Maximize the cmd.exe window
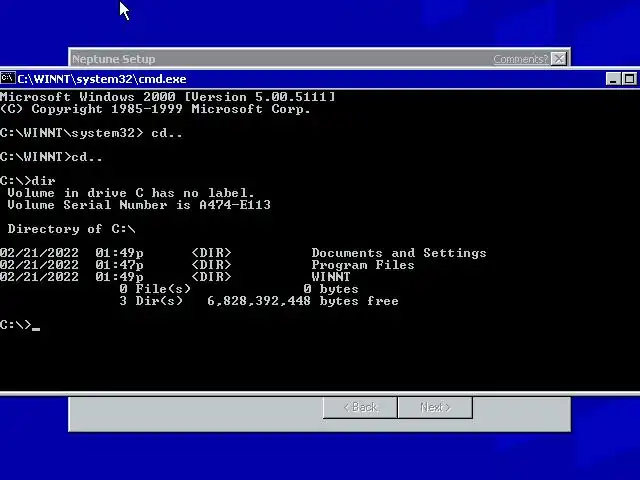This screenshot has height=480, width=640. click(x=629, y=79)
